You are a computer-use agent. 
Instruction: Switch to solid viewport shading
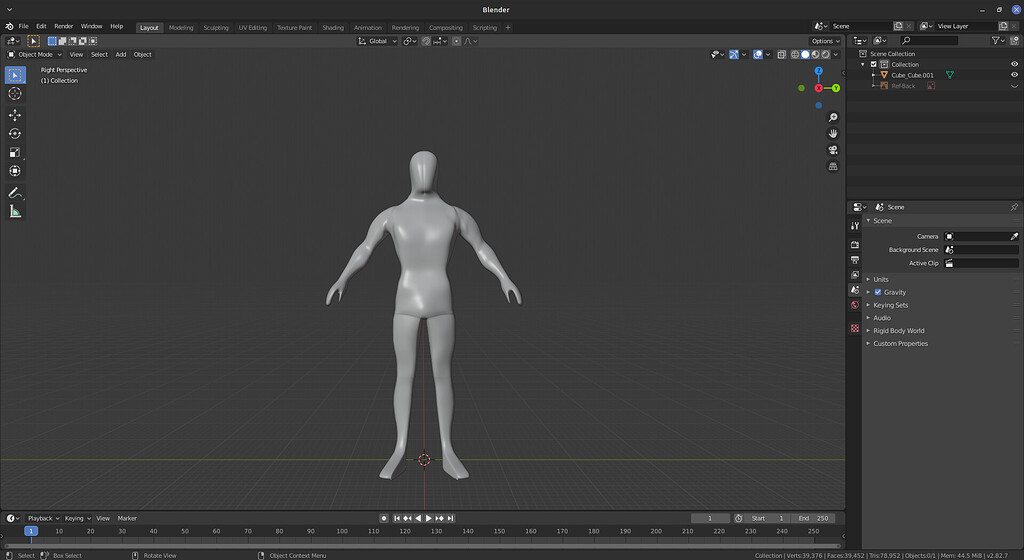pyautogui.click(x=805, y=55)
